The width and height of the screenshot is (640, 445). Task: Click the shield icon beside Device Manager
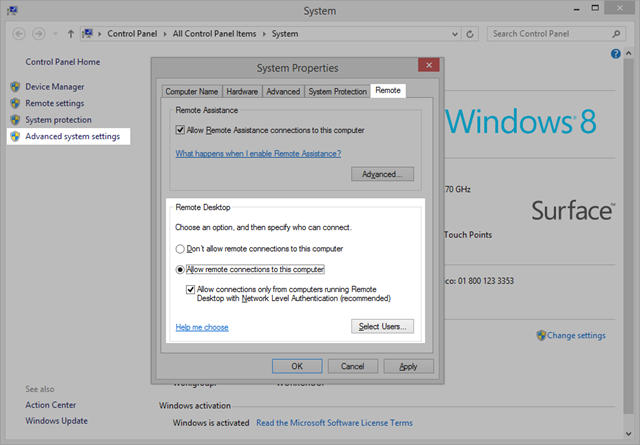point(15,87)
